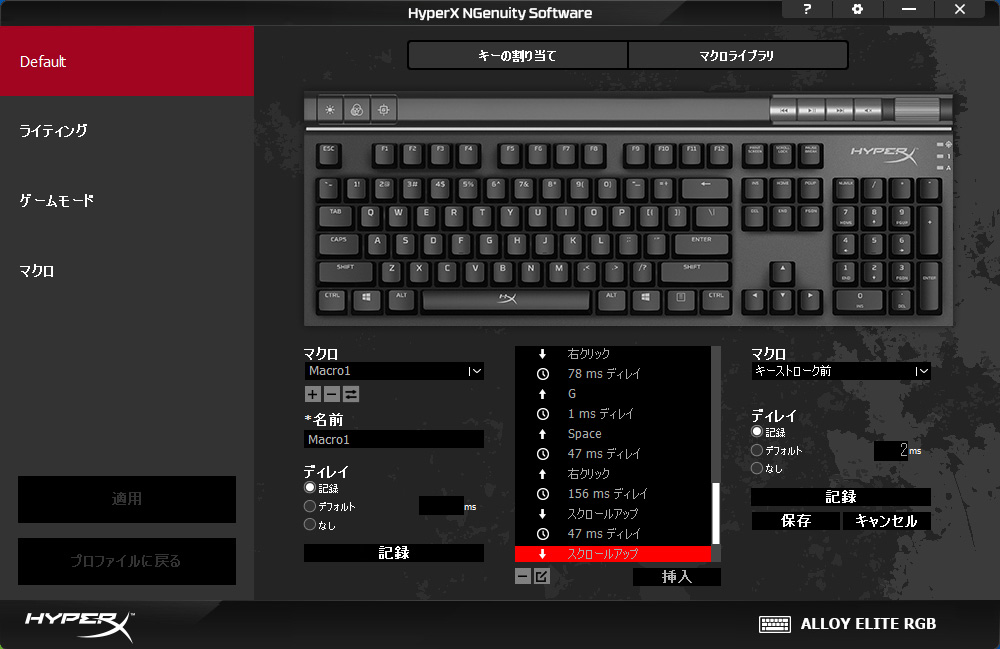Select the main ENTER key on keyboard
The height and width of the screenshot is (649, 1000).
click(x=700, y=244)
